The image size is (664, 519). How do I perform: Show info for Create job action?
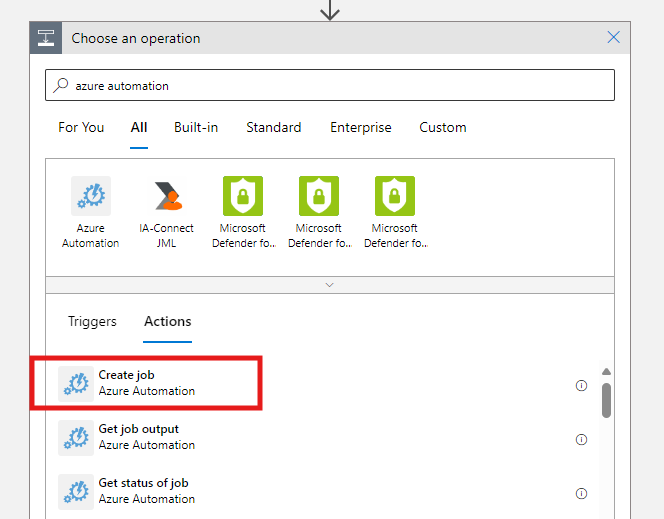pyautogui.click(x=581, y=385)
